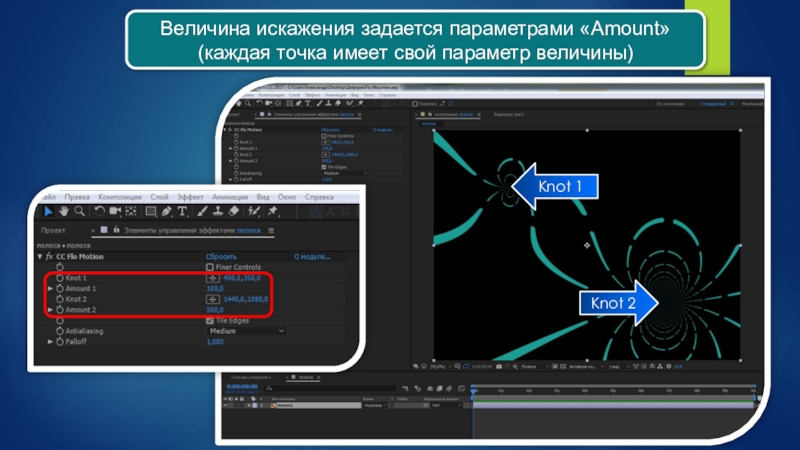Select the Rotation tool in enlarged inset

pyautogui.click(x=99, y=211)
